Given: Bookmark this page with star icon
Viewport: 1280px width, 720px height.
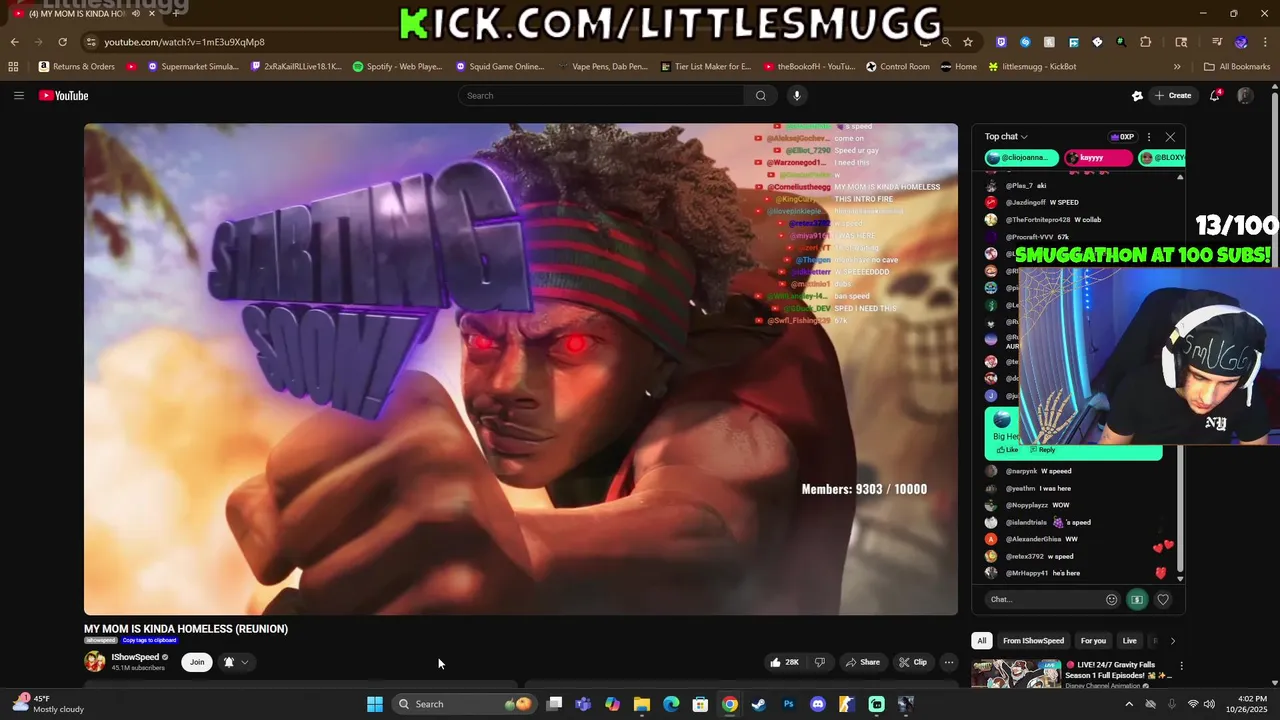Looking at the screenshot, I should click(968, 42).
